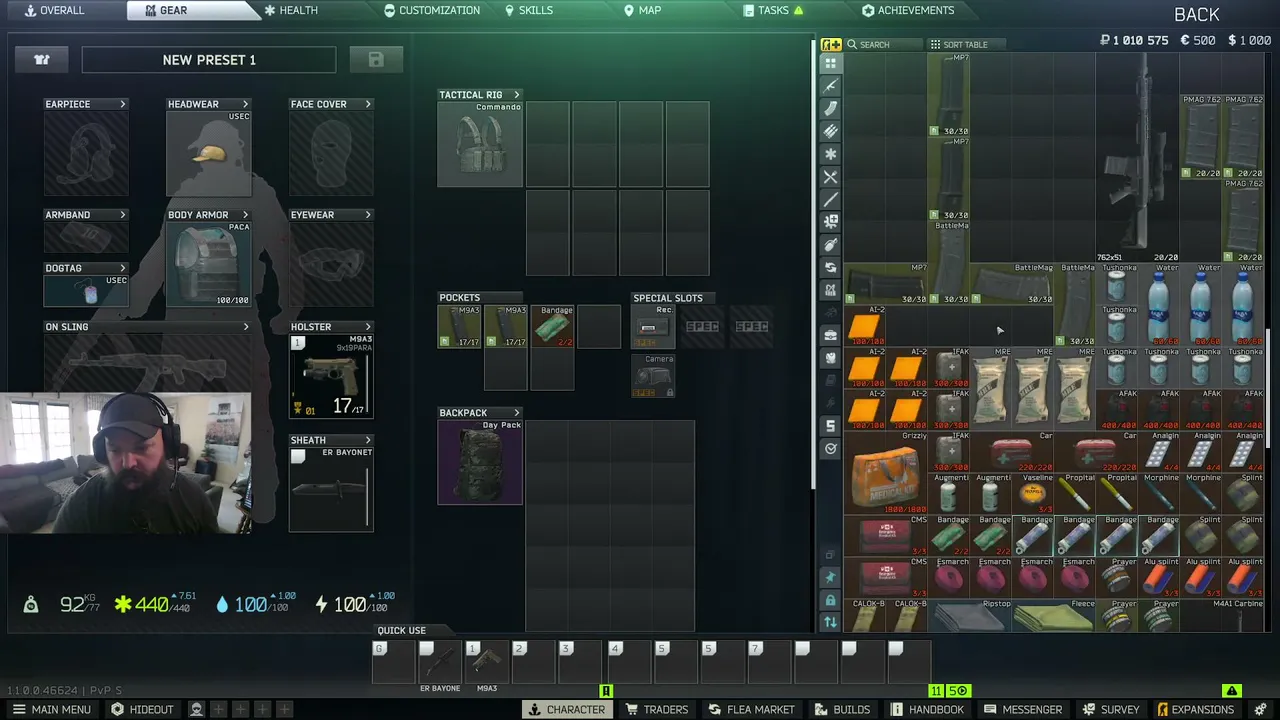Select the Bandage in the Pockets section

(x=553, y=327)
